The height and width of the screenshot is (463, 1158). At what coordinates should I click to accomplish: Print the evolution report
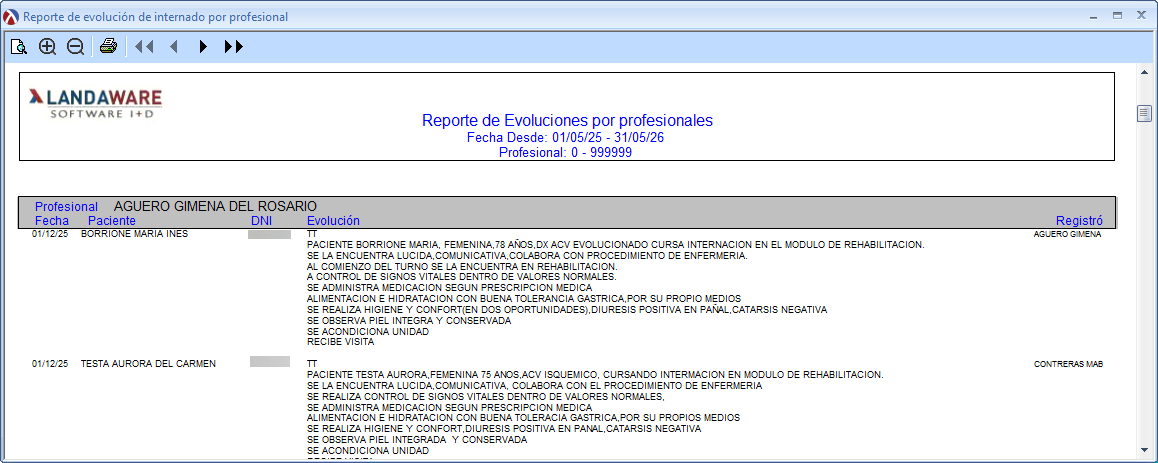tap(109, 47)
